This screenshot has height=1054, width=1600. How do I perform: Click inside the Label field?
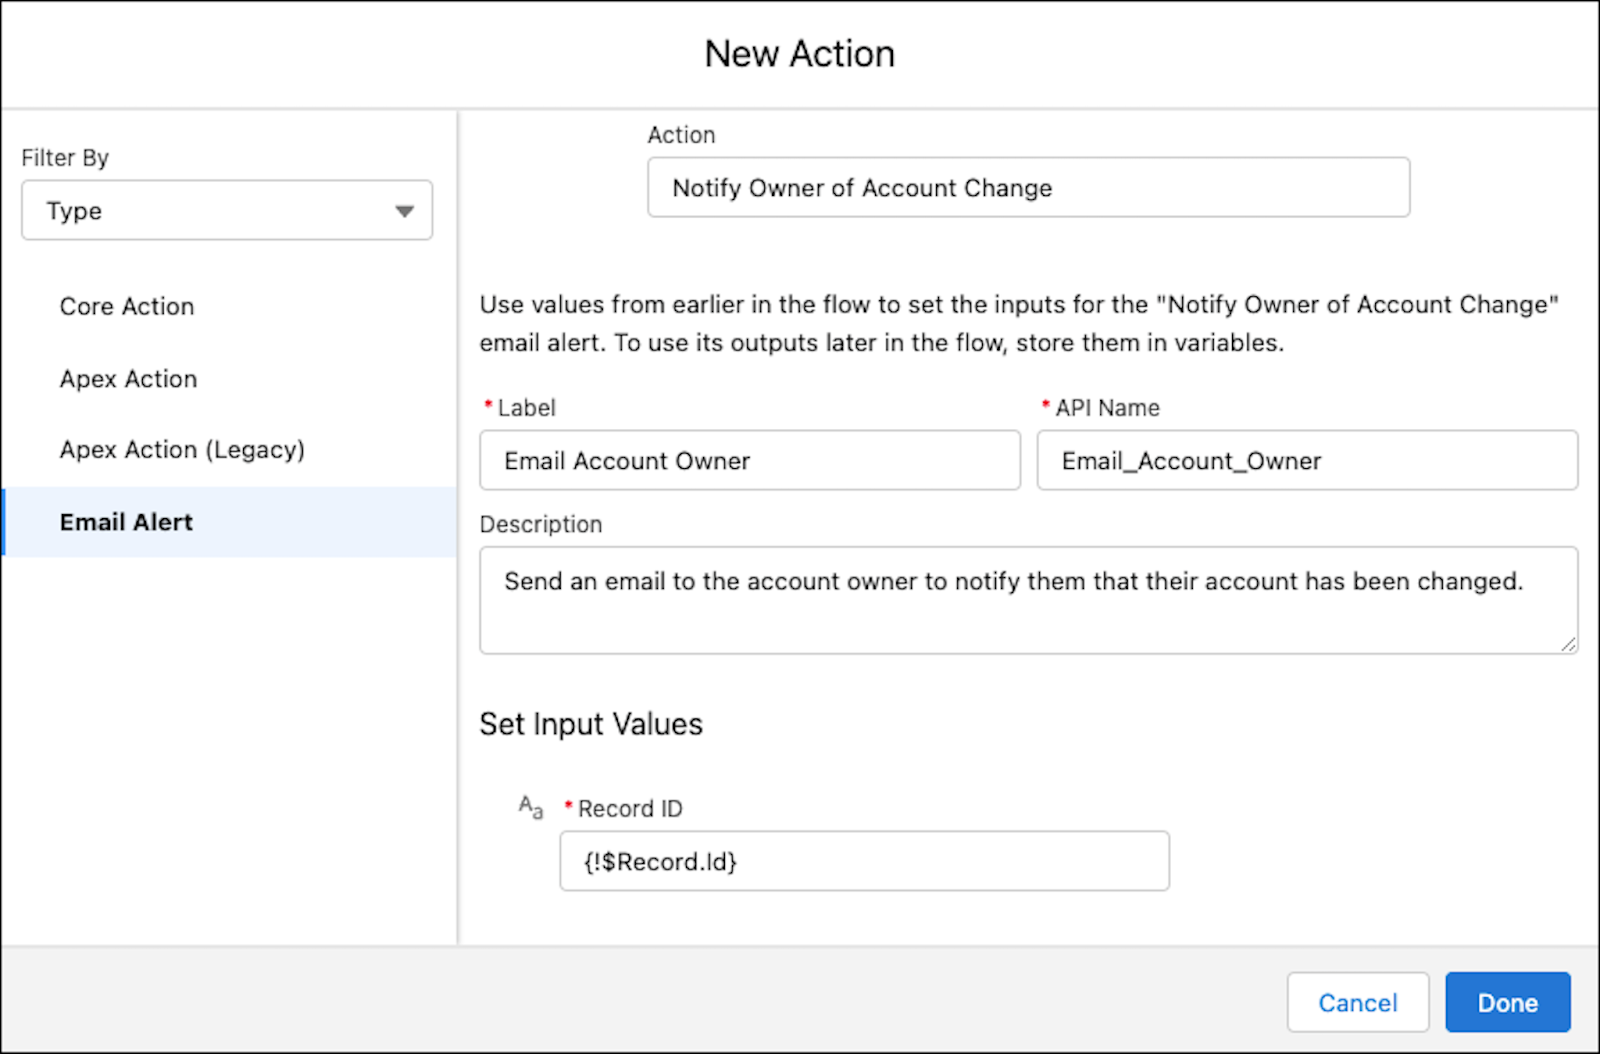[x=749, y=460]
